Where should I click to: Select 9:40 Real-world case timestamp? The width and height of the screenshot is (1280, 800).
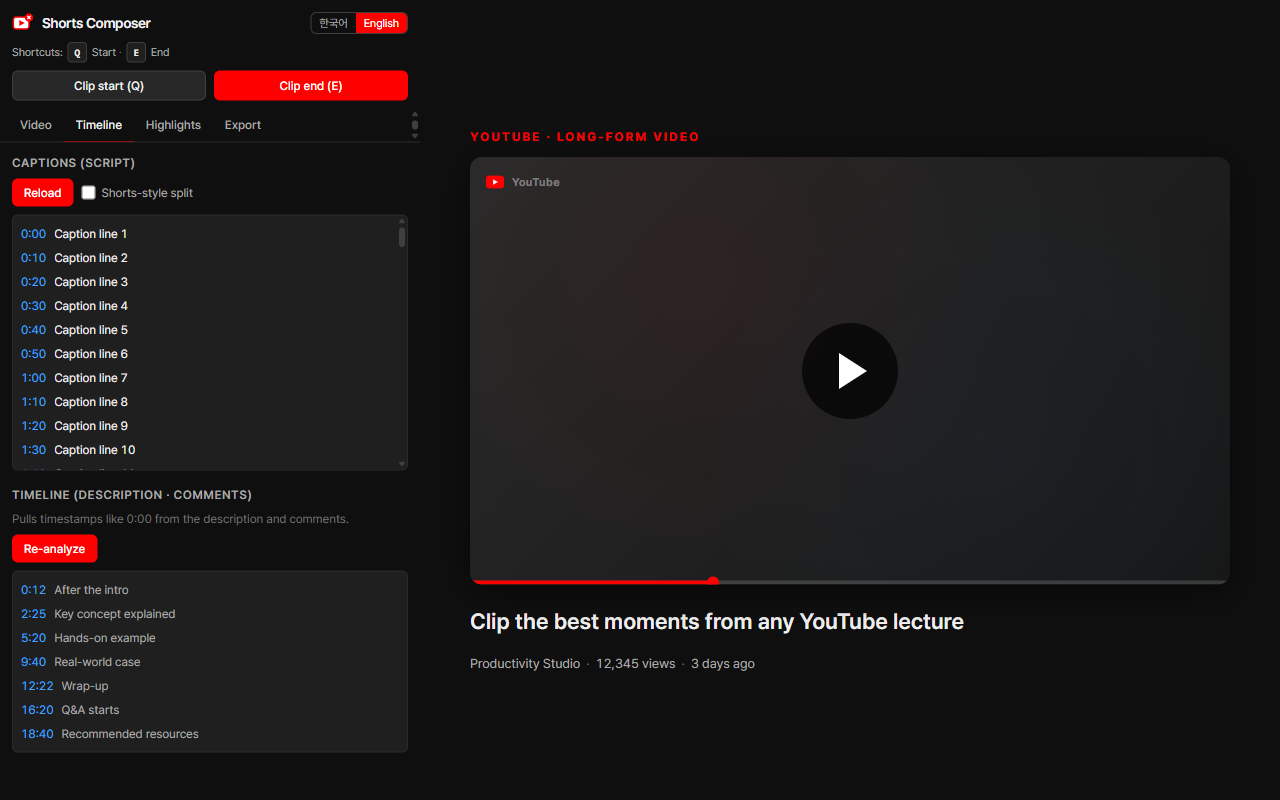pyautogui.click(x=210, y=662)
